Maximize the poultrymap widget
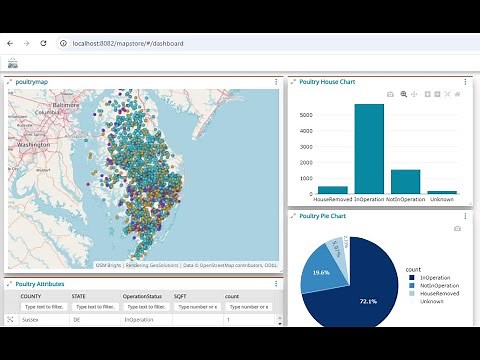 click(9, 82)
